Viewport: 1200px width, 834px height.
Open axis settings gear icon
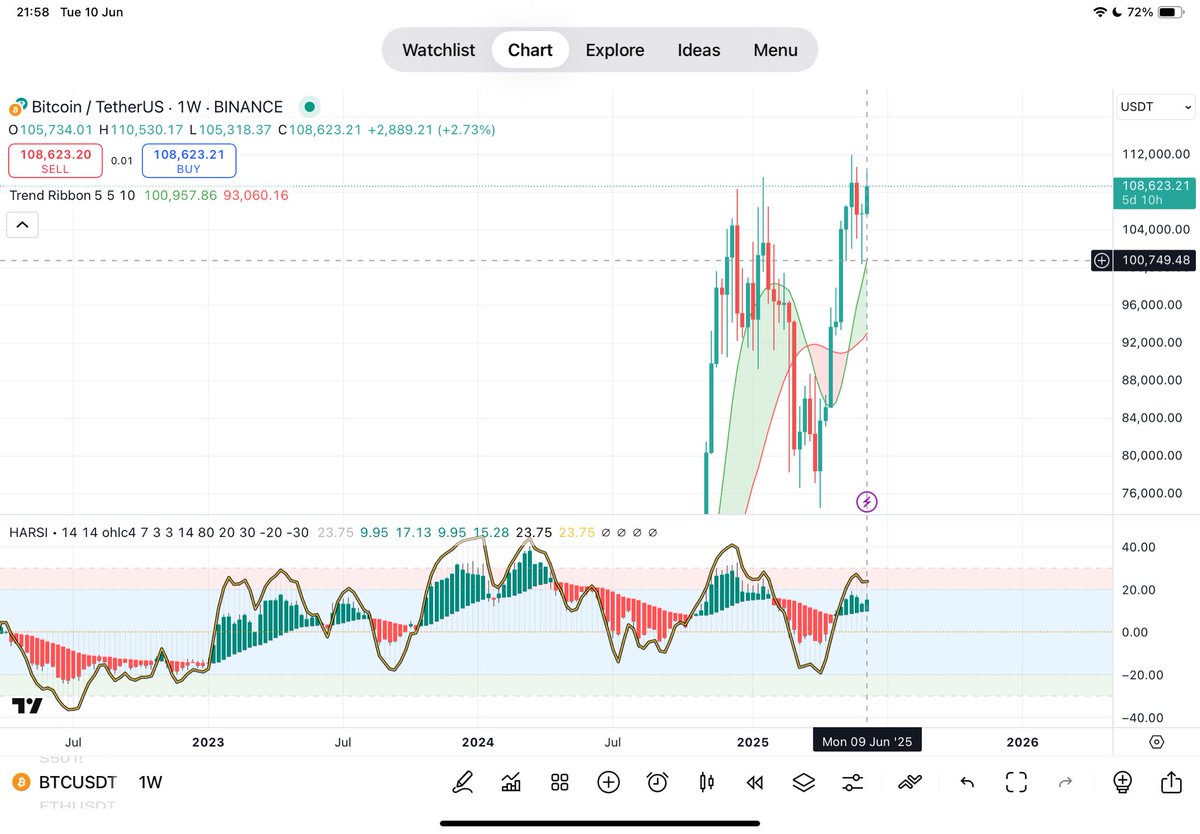pos(1157,741)
